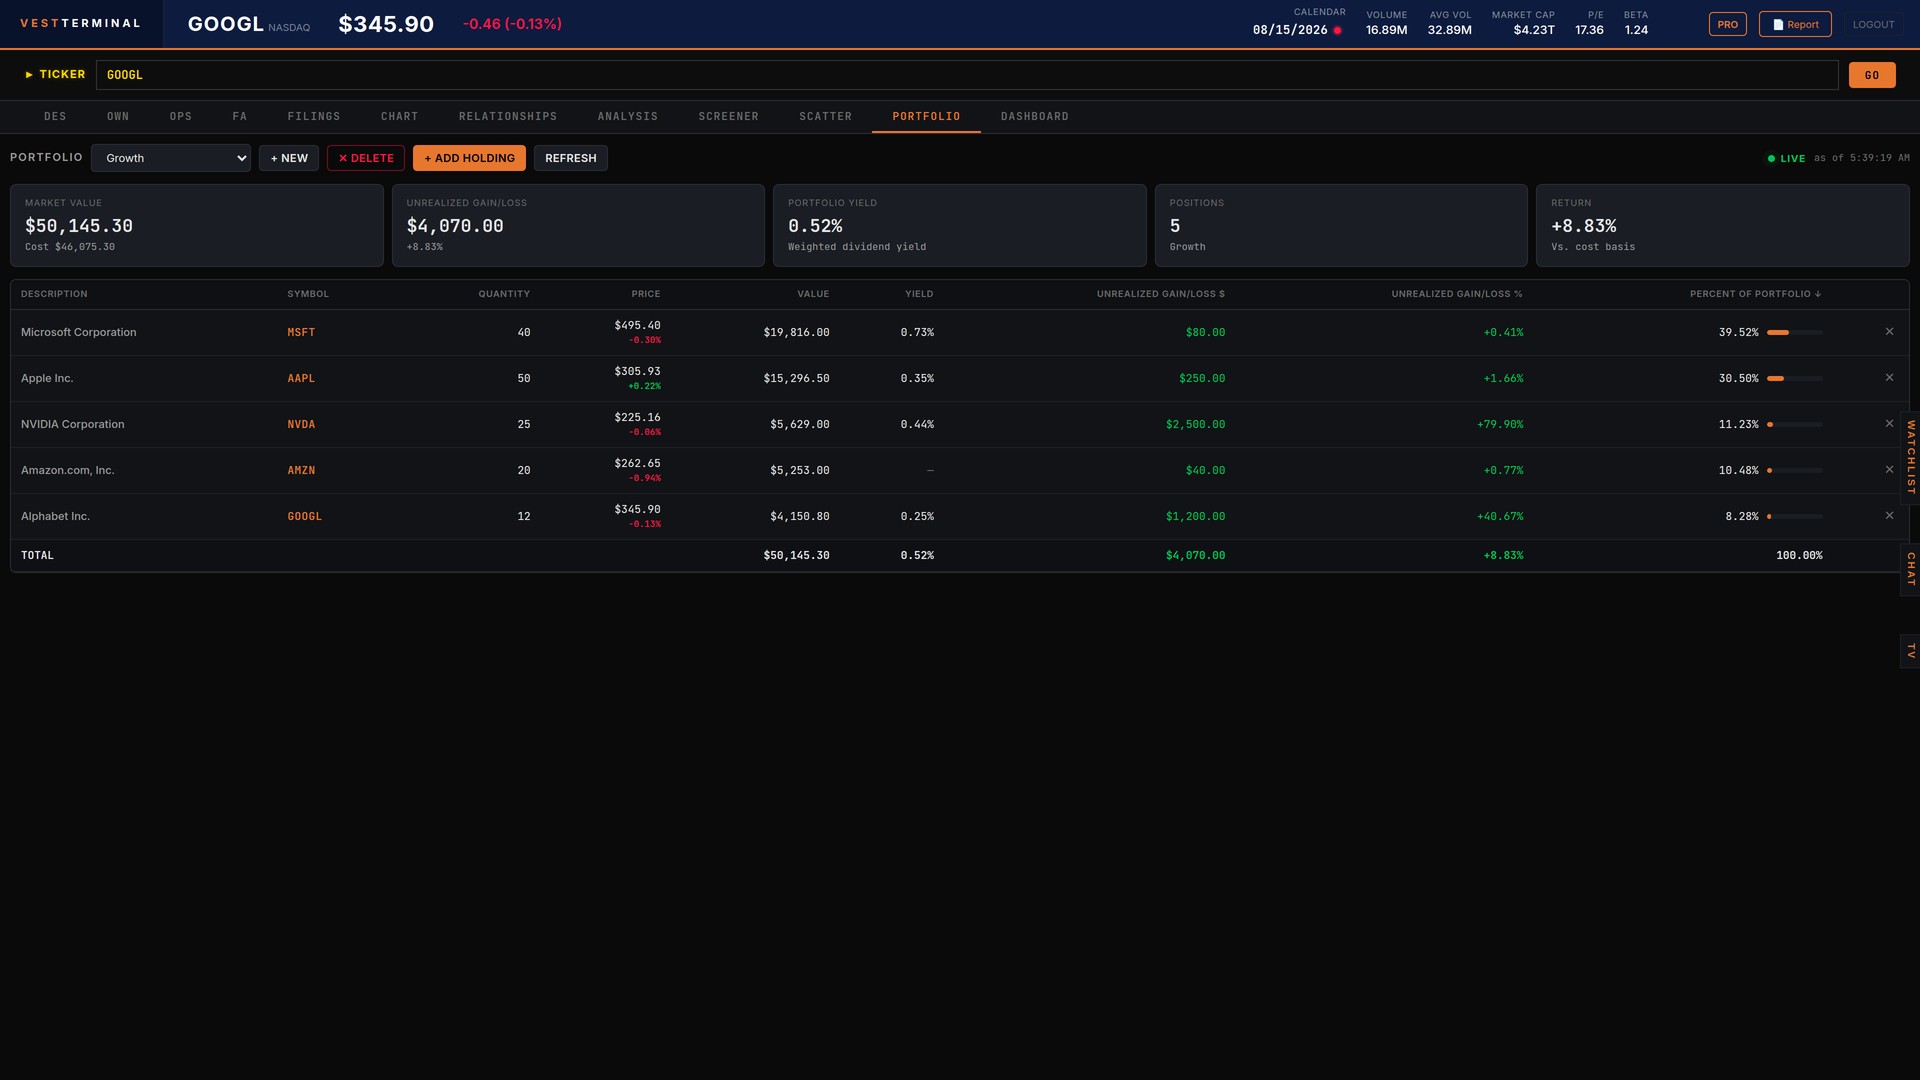This screenshot has height=1080, width=1920.
Task: Click Alphabet's +40.67% gain percent
Action: click(1500, 516)
